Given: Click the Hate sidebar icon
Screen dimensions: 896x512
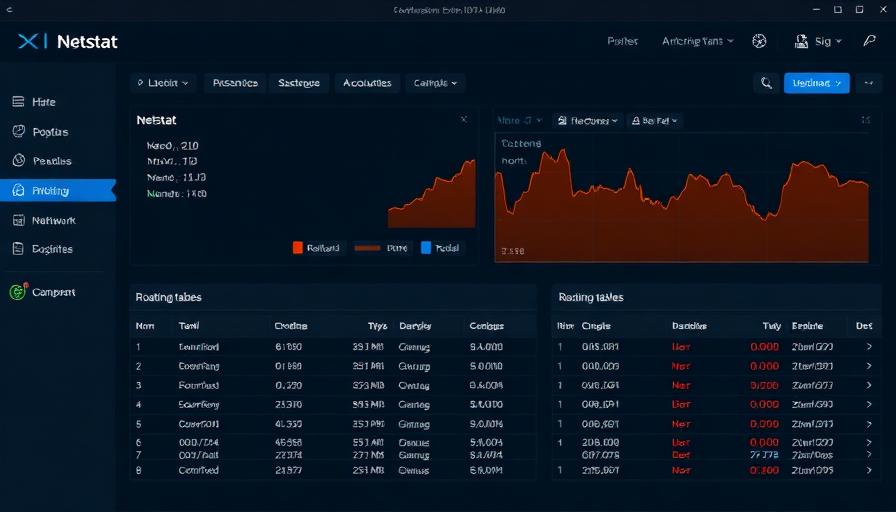Looking at the screenshot, I should 18,102.
